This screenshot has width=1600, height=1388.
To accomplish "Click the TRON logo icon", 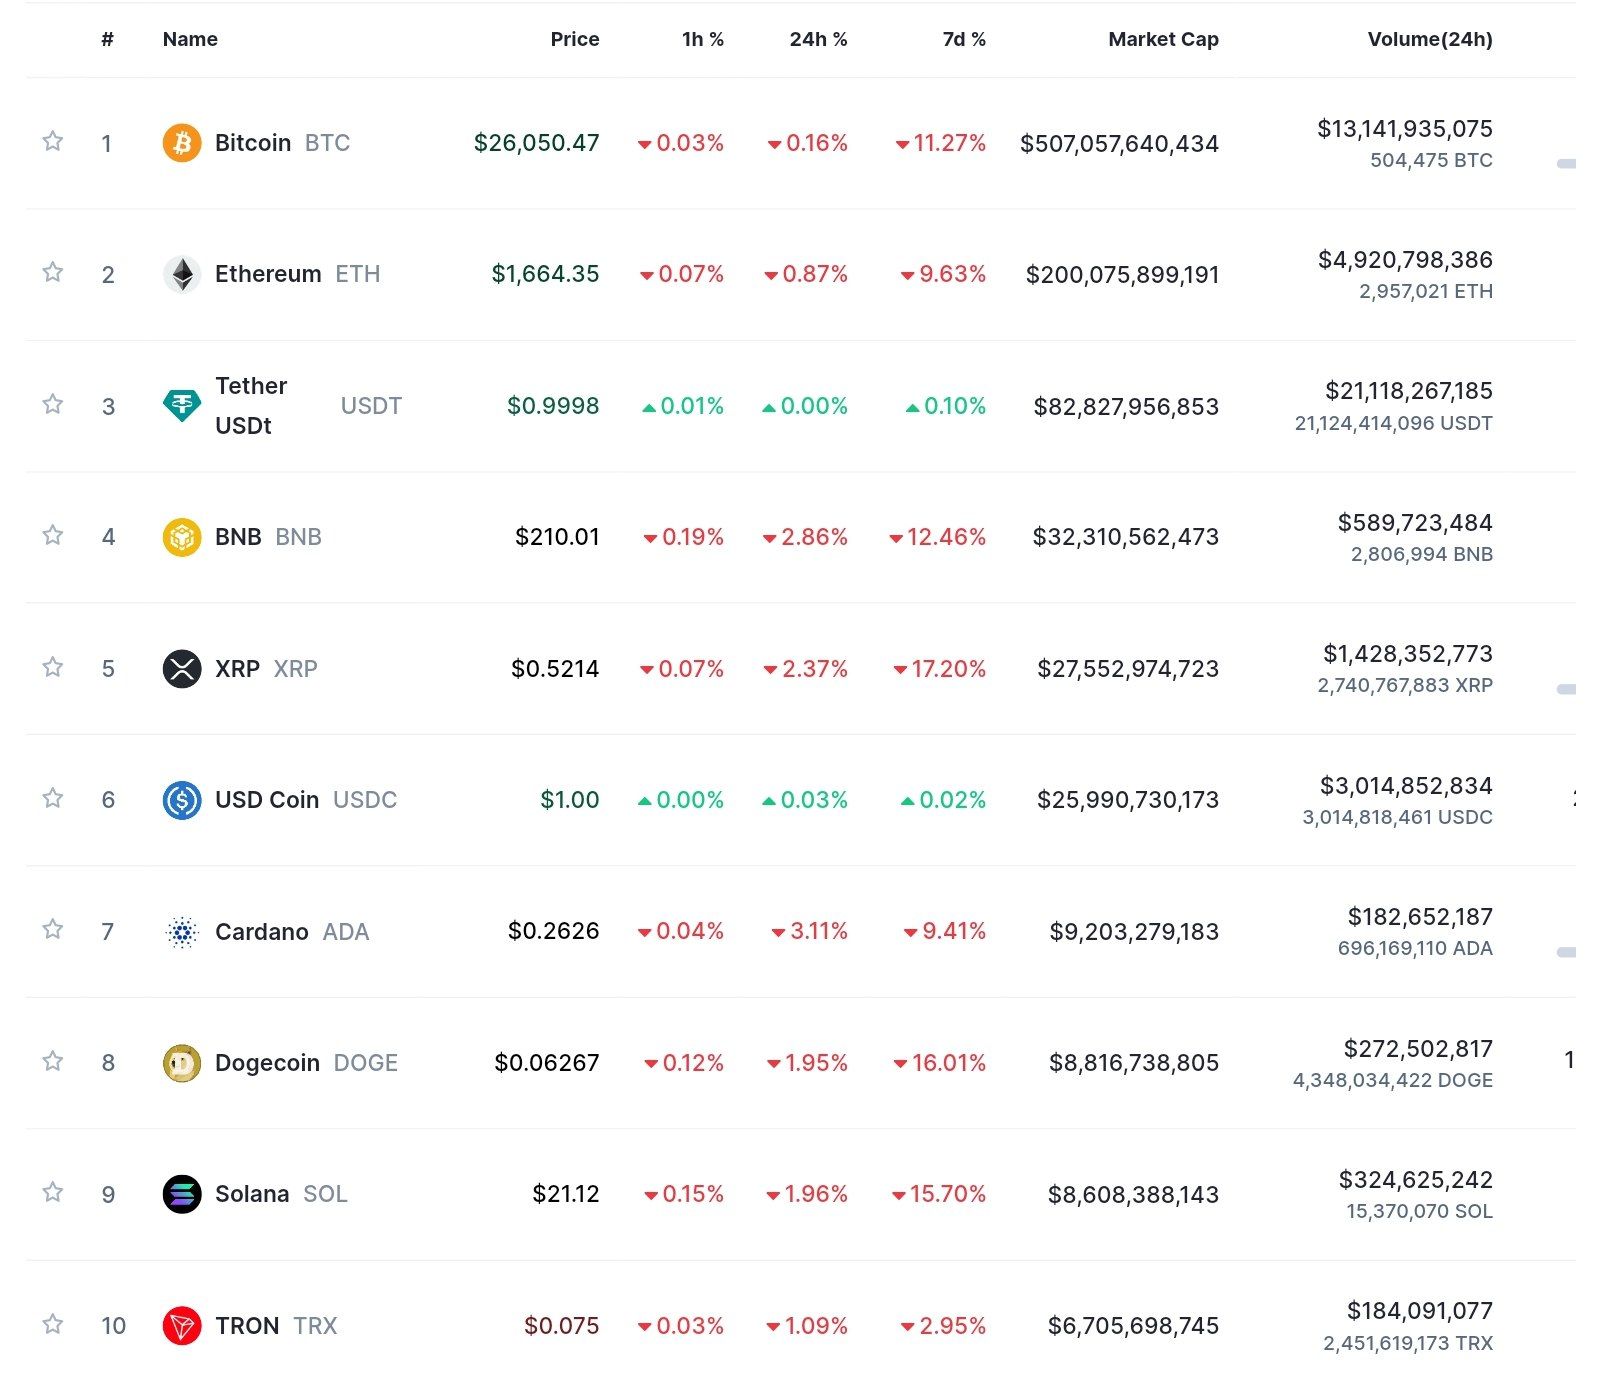I will pos(181,1326).
